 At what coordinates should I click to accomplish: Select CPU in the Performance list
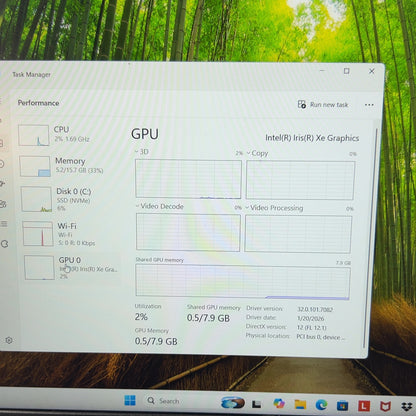click(68, 134)
